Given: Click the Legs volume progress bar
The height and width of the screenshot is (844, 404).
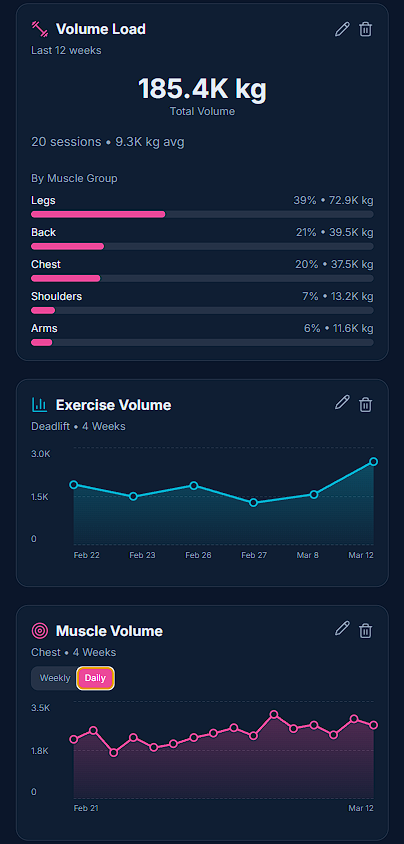Looking at the screenshot, I should tap(202, 214).
